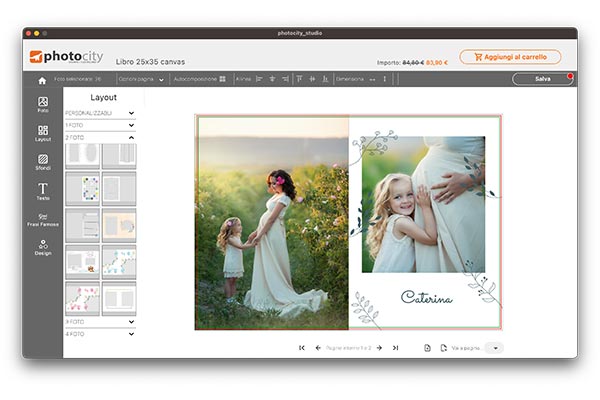Viewport: 600px width, 400px height.
Task: Select the Testo text tool
Action: pyautogui.click(x=43, y=191)
